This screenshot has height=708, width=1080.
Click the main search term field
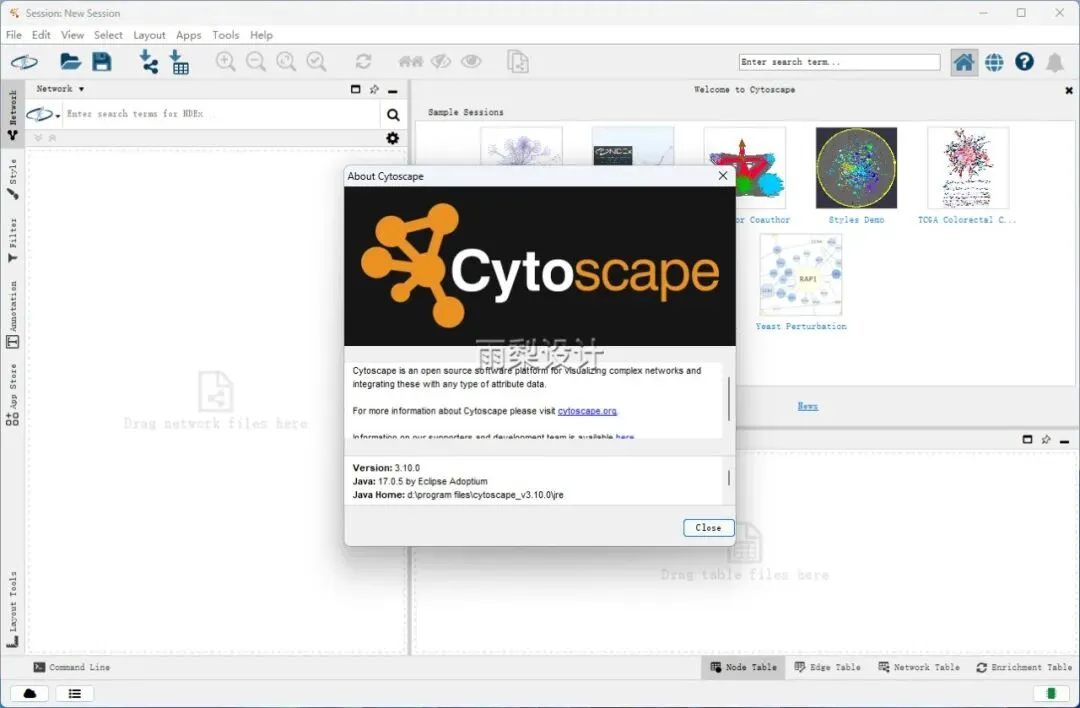[x=839, y=62]
